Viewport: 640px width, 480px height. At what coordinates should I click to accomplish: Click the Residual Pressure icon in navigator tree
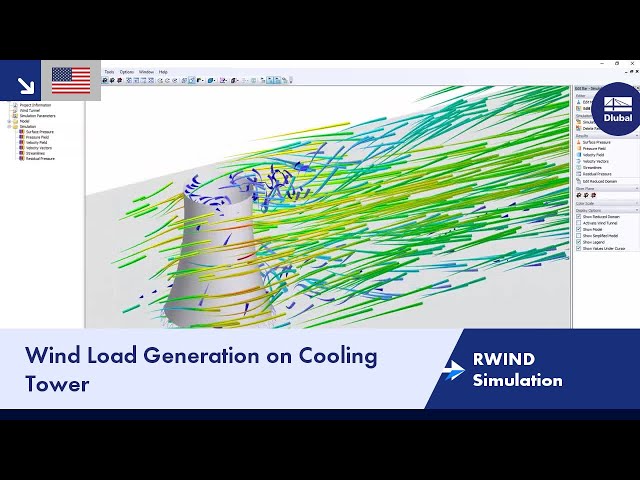[x=22, y=158]
